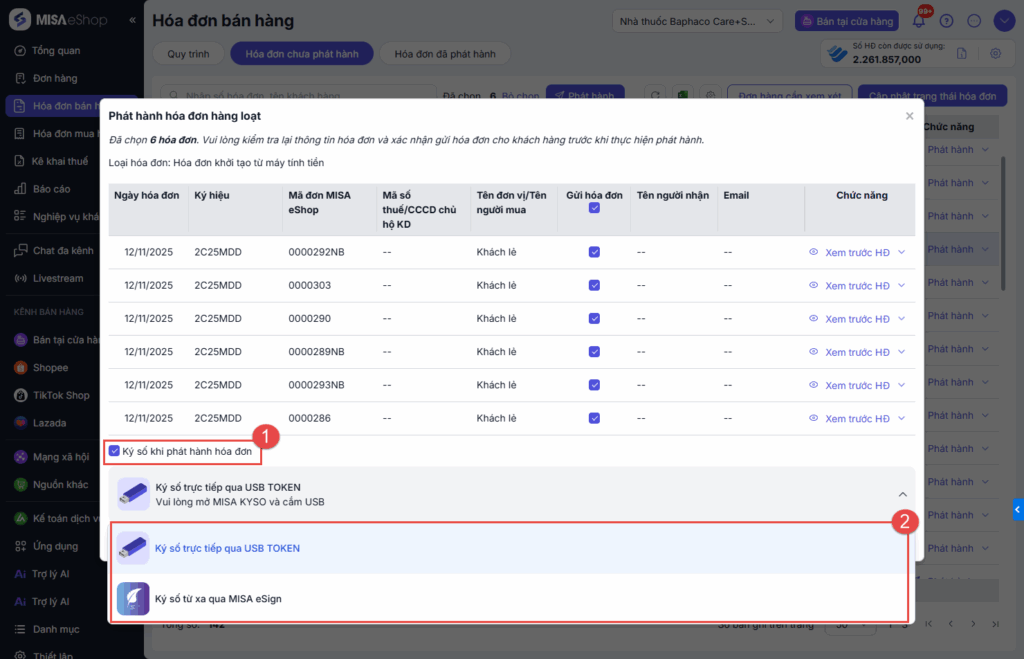Click the notification bell icon
The width and height of the screenshot is (1024, 659).
point(919,21)
